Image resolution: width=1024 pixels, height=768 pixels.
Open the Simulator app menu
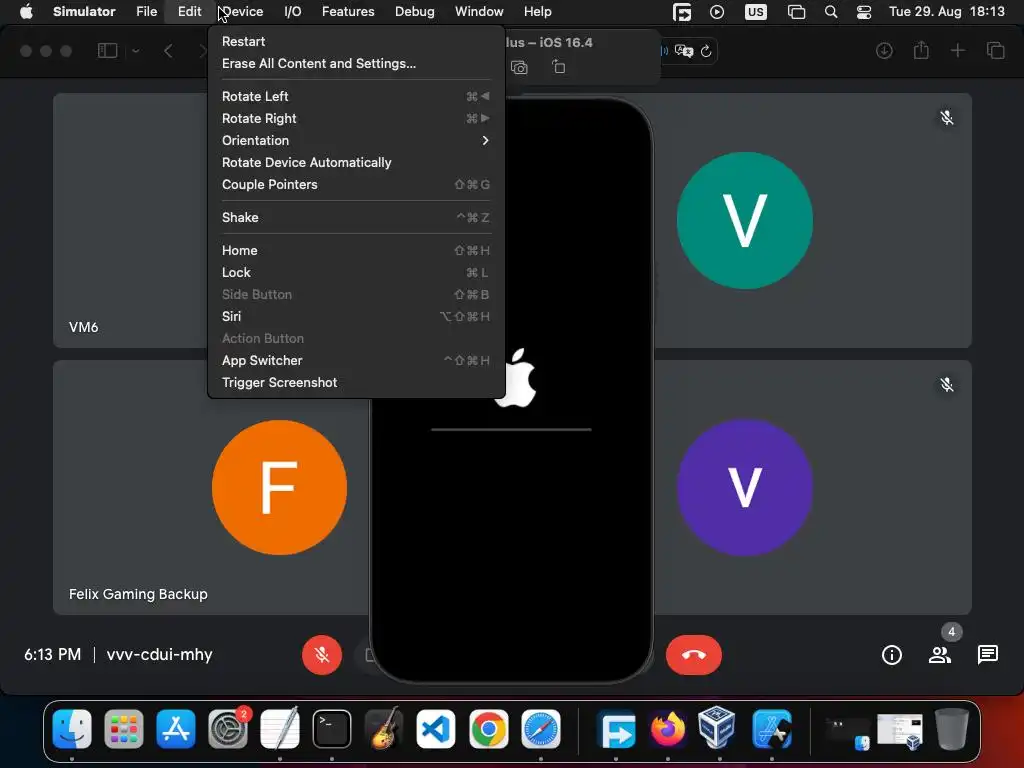tap(84, 12)
